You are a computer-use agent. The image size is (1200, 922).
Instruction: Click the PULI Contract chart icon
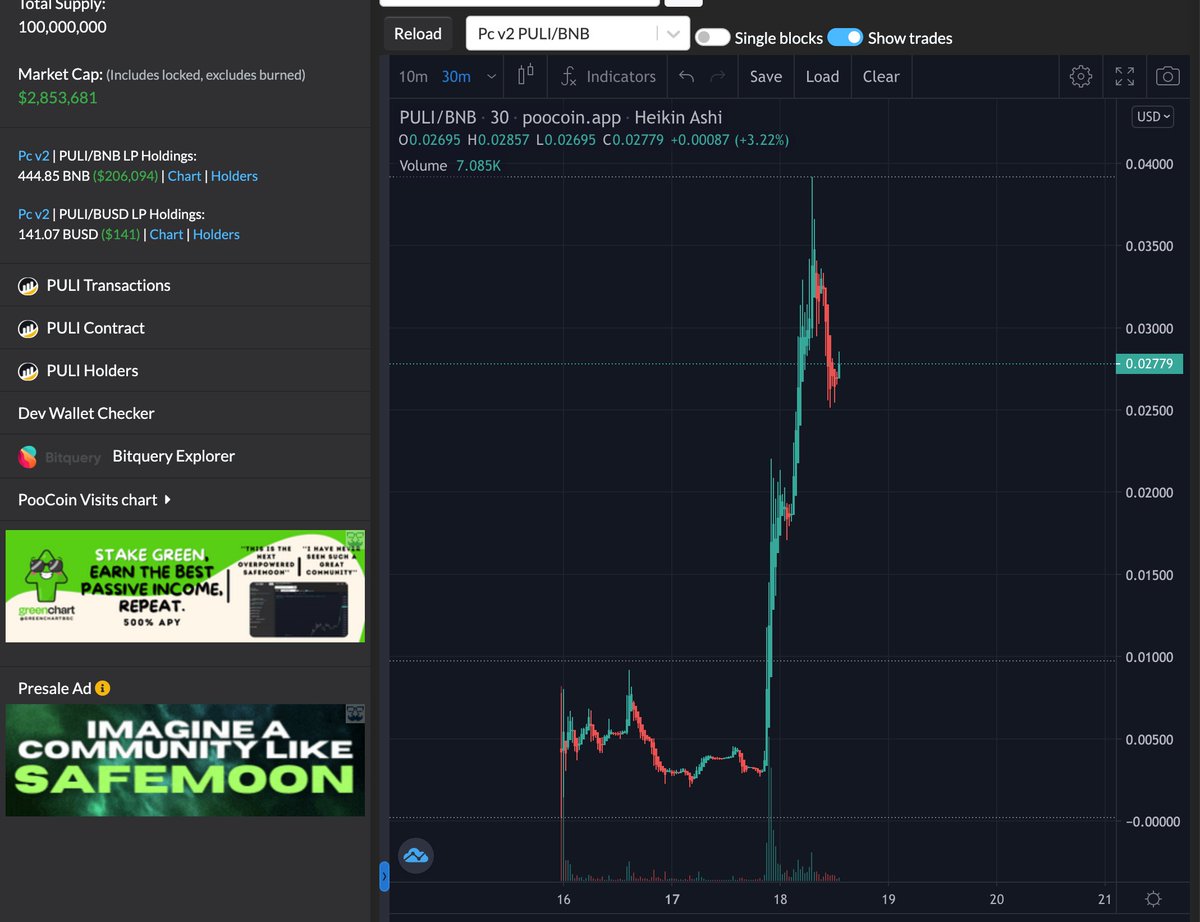(28, 328)
